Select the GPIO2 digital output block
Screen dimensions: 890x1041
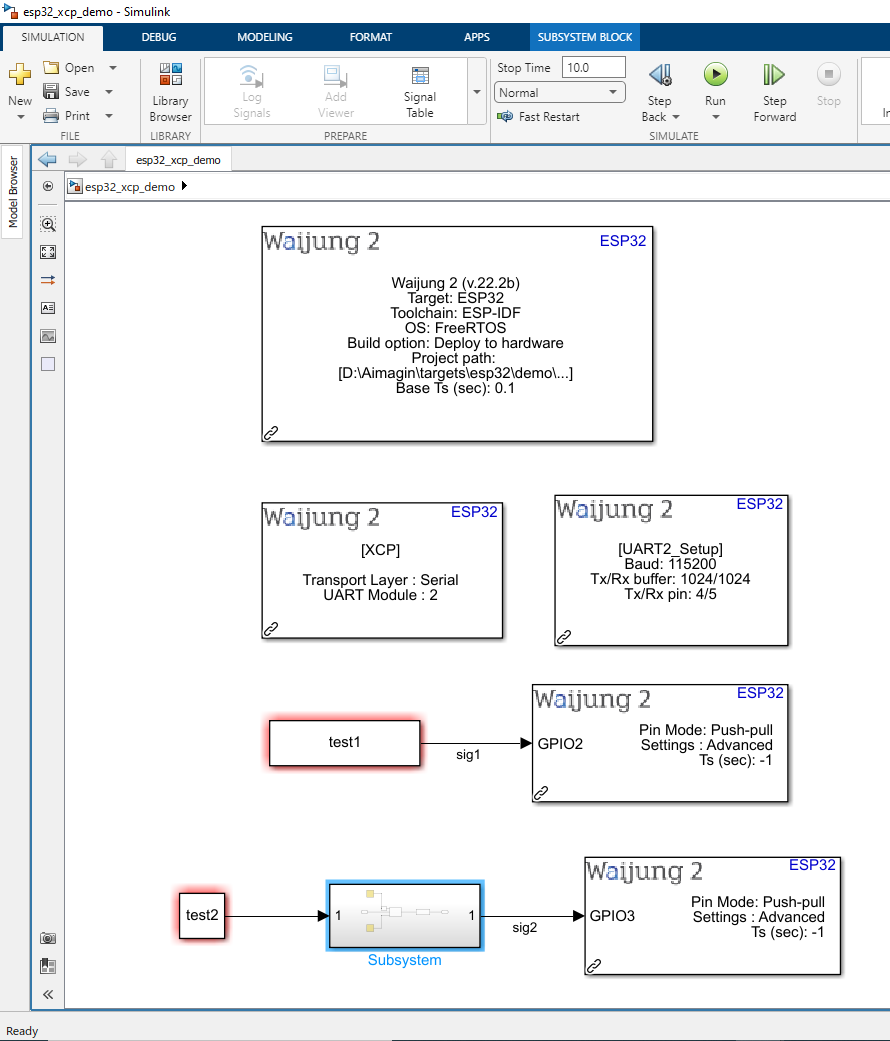(660, 744)
